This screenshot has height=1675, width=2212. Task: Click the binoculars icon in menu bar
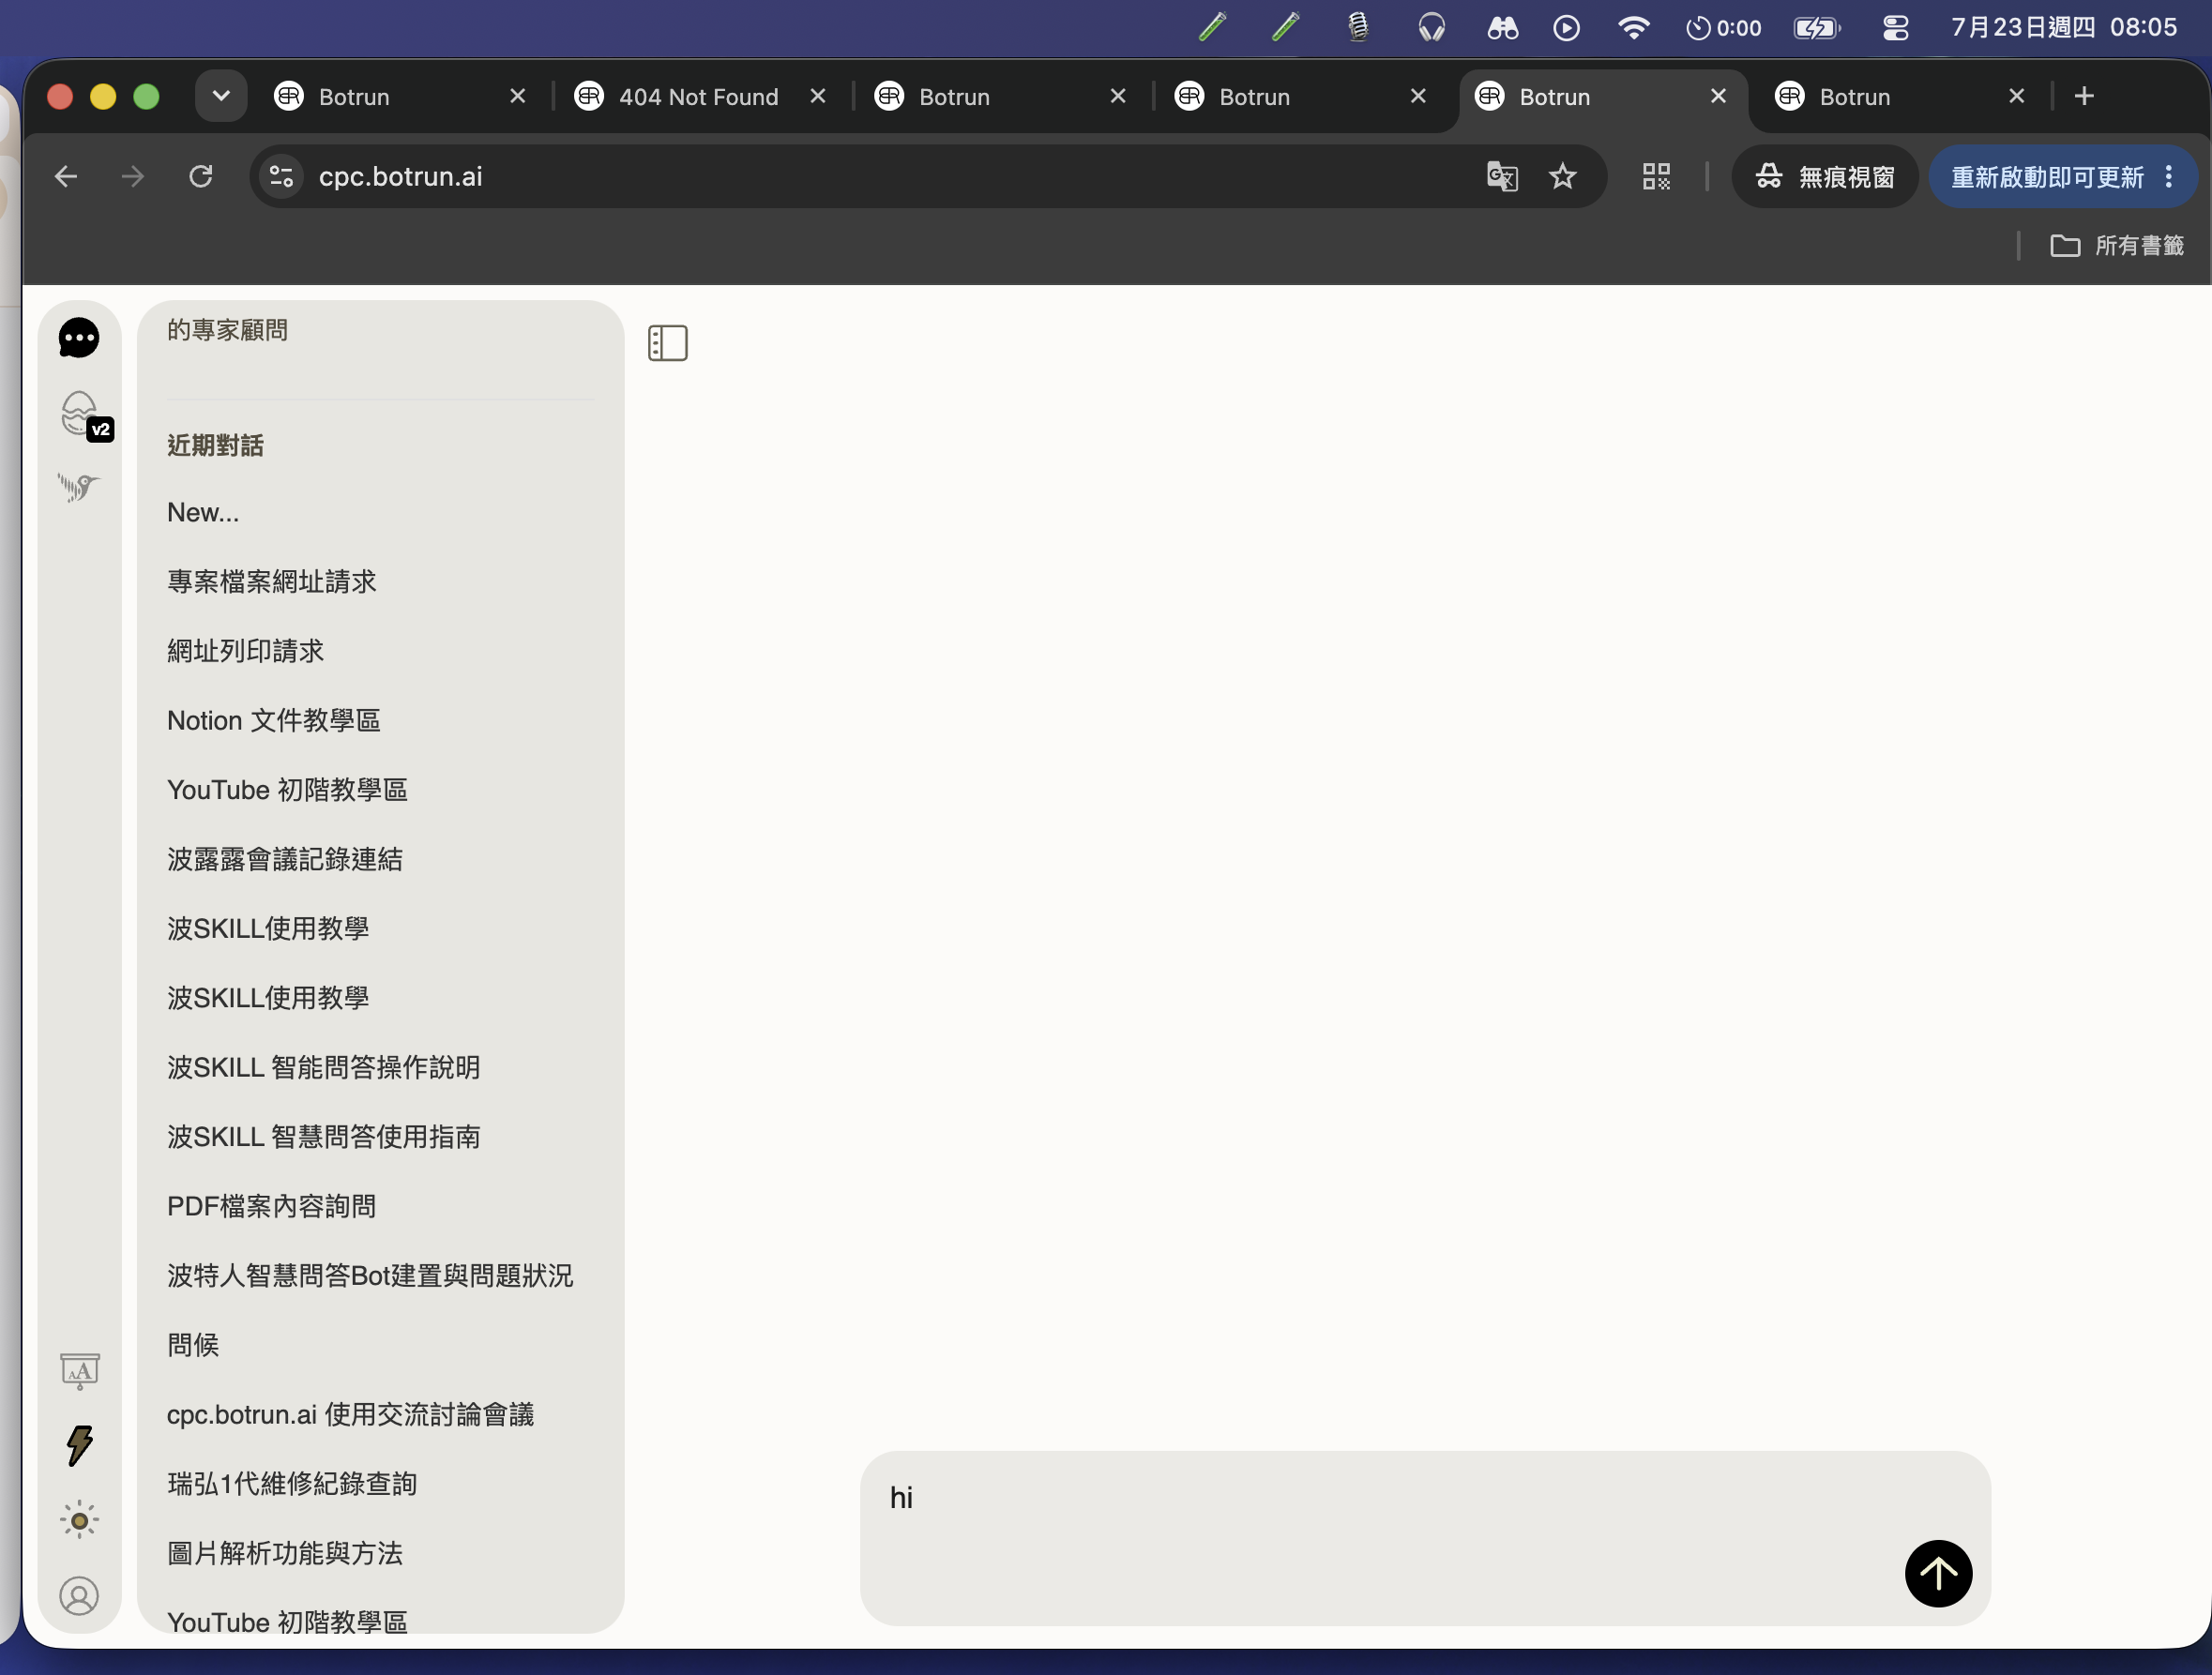pos(1502,28)
